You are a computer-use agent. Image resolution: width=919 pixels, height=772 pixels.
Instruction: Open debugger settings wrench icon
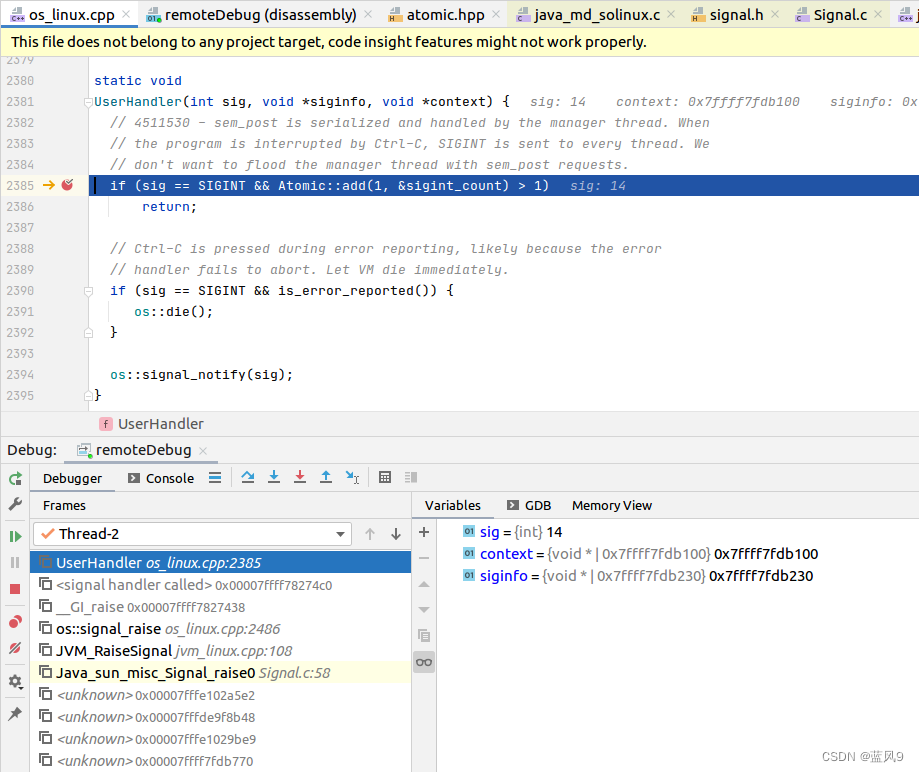[x=15, y=504]
